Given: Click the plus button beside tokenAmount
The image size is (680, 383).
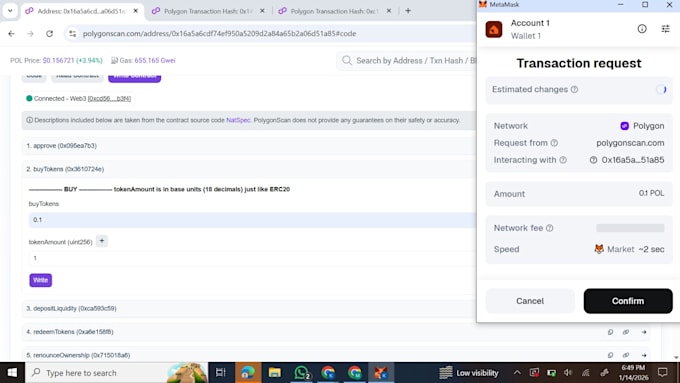Looking at the screenshot, I should (101, 241).
